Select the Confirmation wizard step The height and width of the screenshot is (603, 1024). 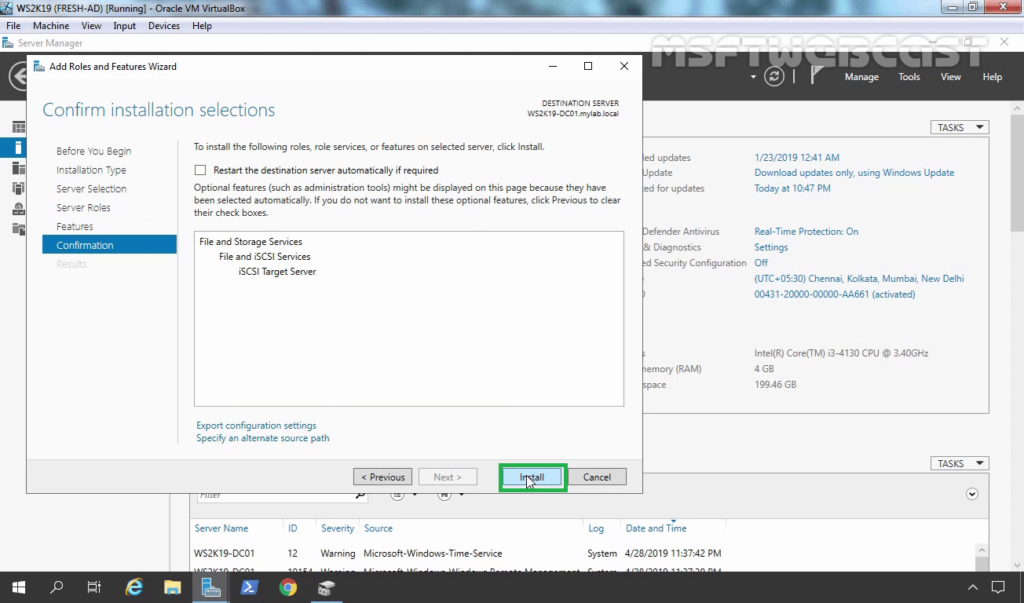pos(109,245)
